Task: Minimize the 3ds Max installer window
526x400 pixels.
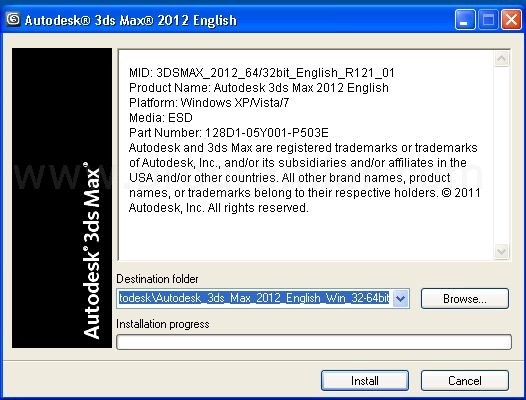Action: tap(465, 20)
